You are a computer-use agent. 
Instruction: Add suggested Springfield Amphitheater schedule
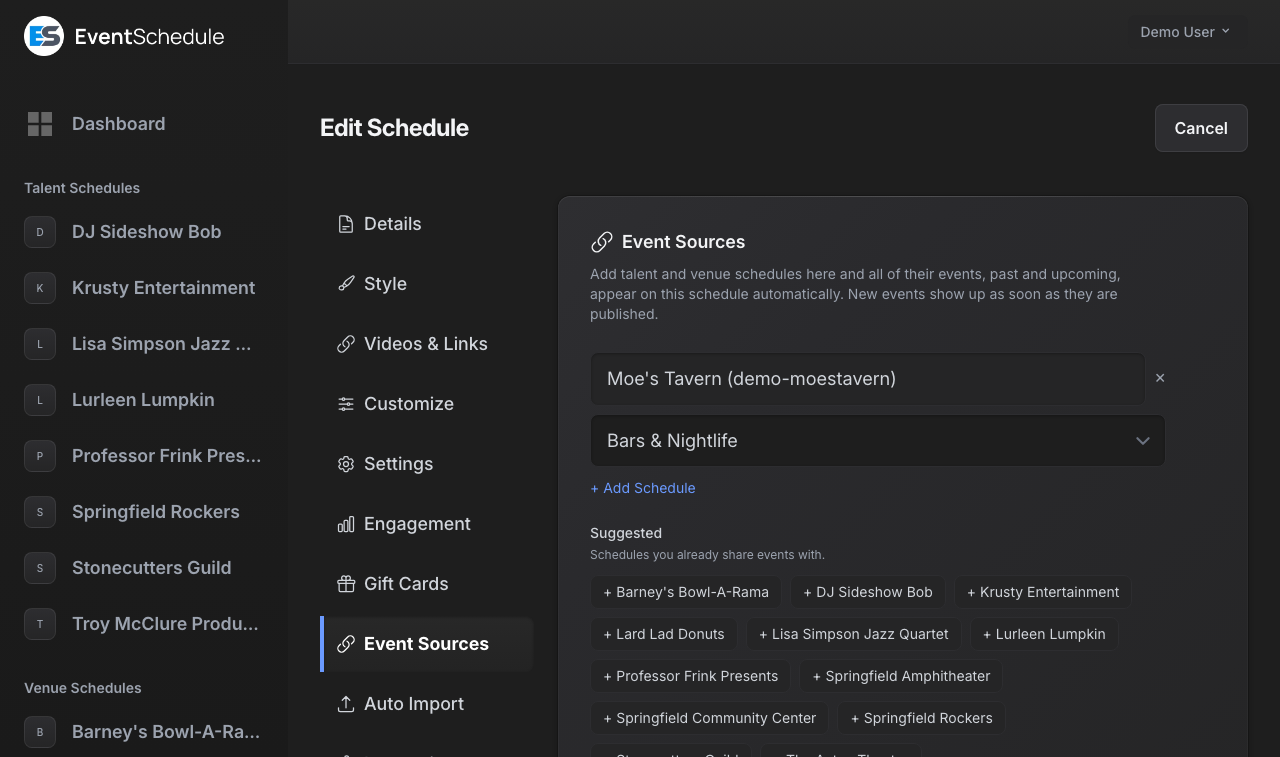tap(901, 676)
